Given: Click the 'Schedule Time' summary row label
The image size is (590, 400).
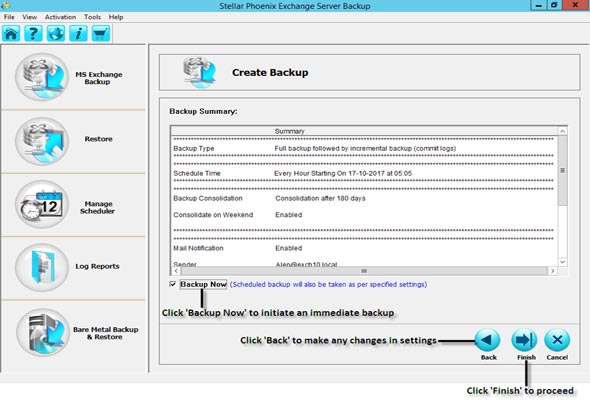Looking at the screenshot, I should pyautogui.click(x=197, y=173).
